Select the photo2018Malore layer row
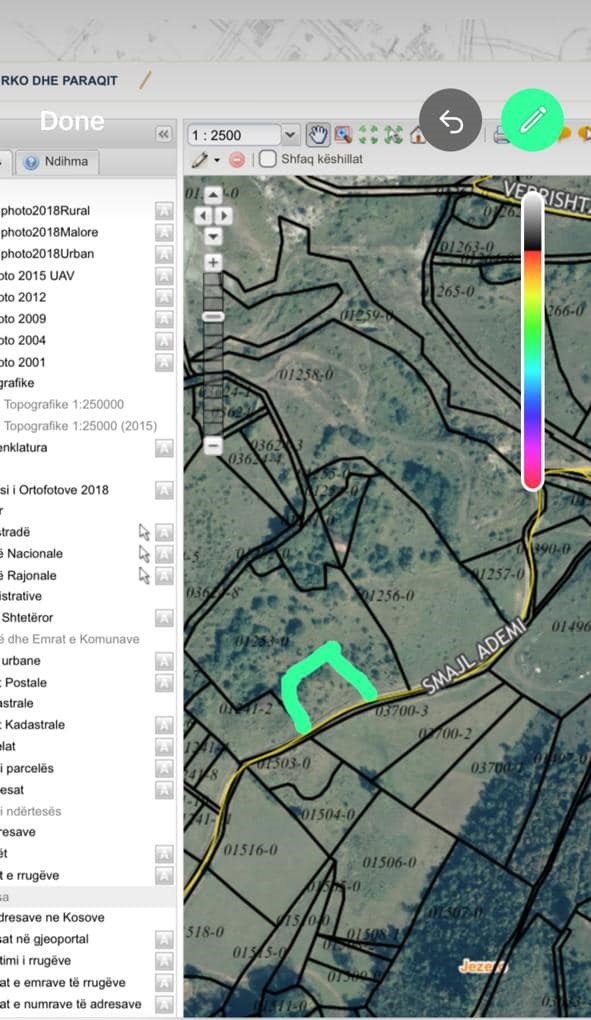 click(x=49, y=232)
